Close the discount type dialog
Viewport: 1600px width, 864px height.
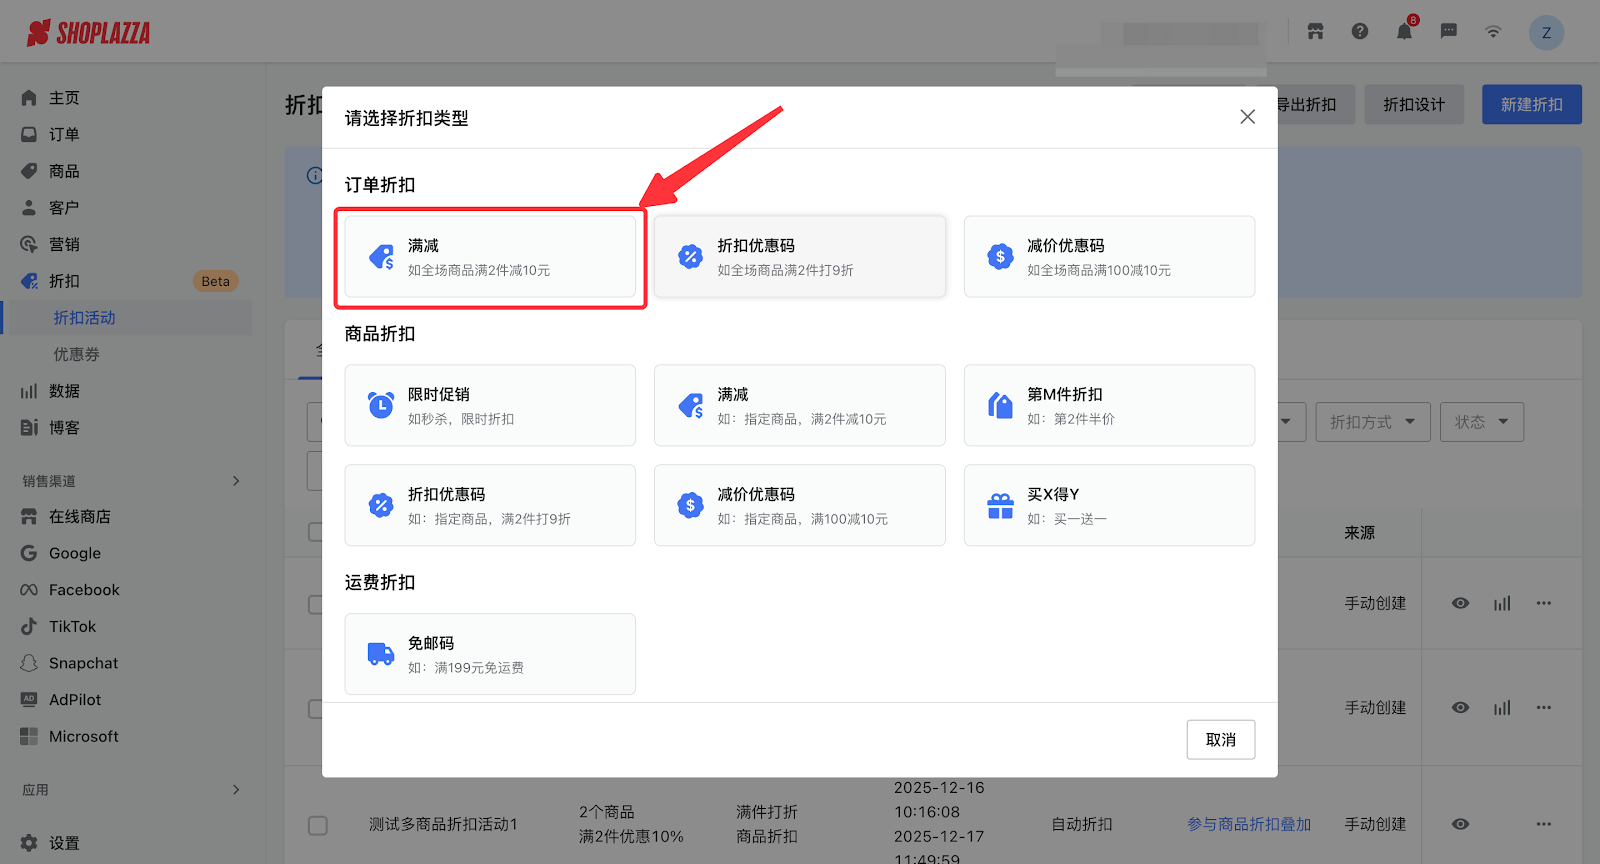1247,117
